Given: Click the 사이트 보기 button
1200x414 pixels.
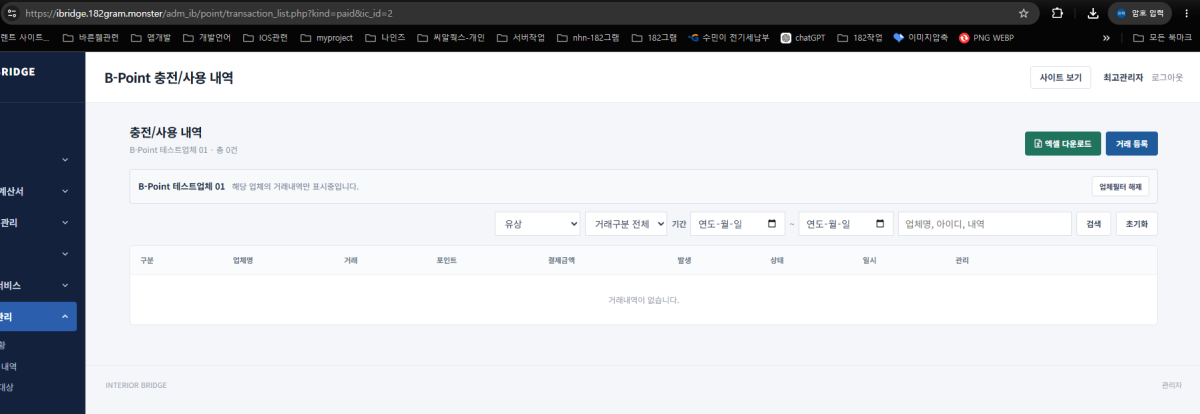Looking at the screenshot, I should click(x=1060, y=77).
